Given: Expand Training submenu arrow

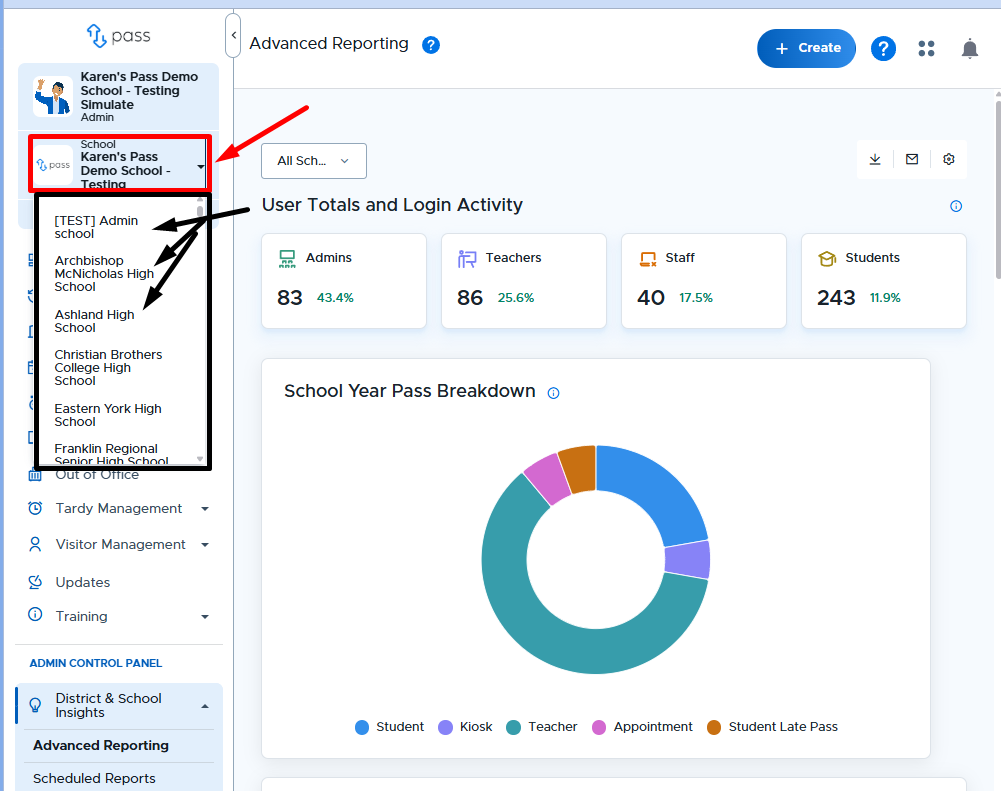Looking at the screenshot, I should click(x=205, y=617).
